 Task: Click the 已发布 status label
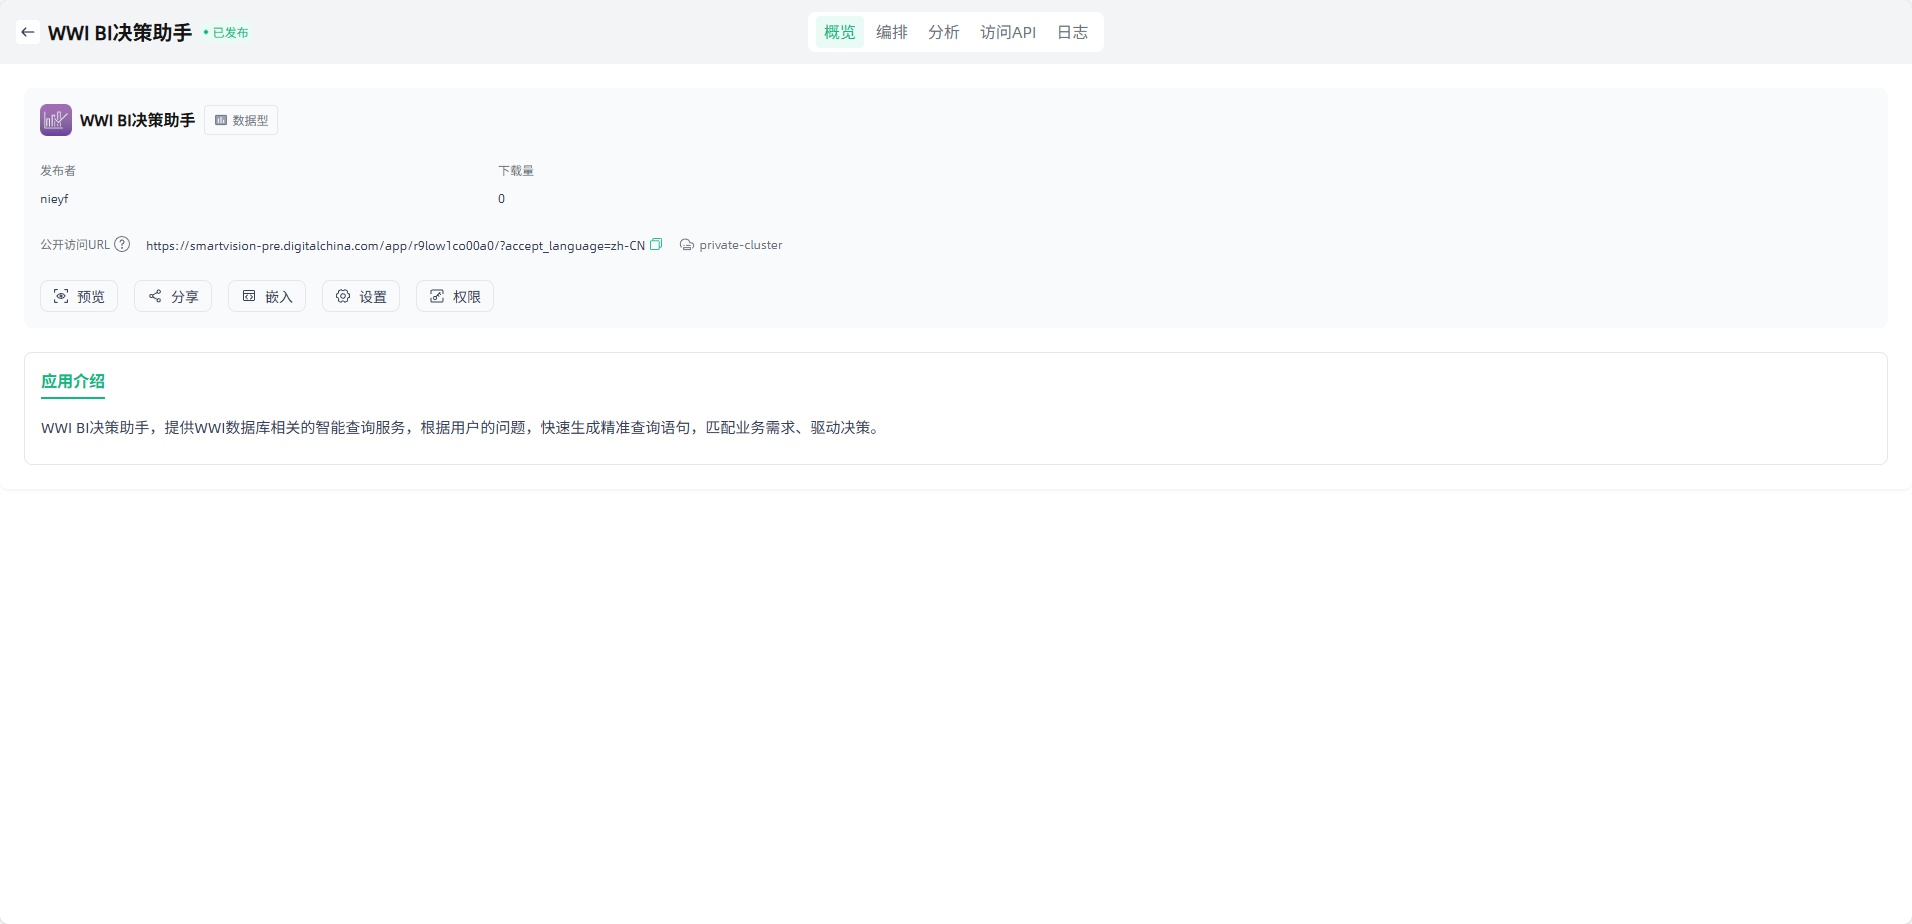coord(227,33)
